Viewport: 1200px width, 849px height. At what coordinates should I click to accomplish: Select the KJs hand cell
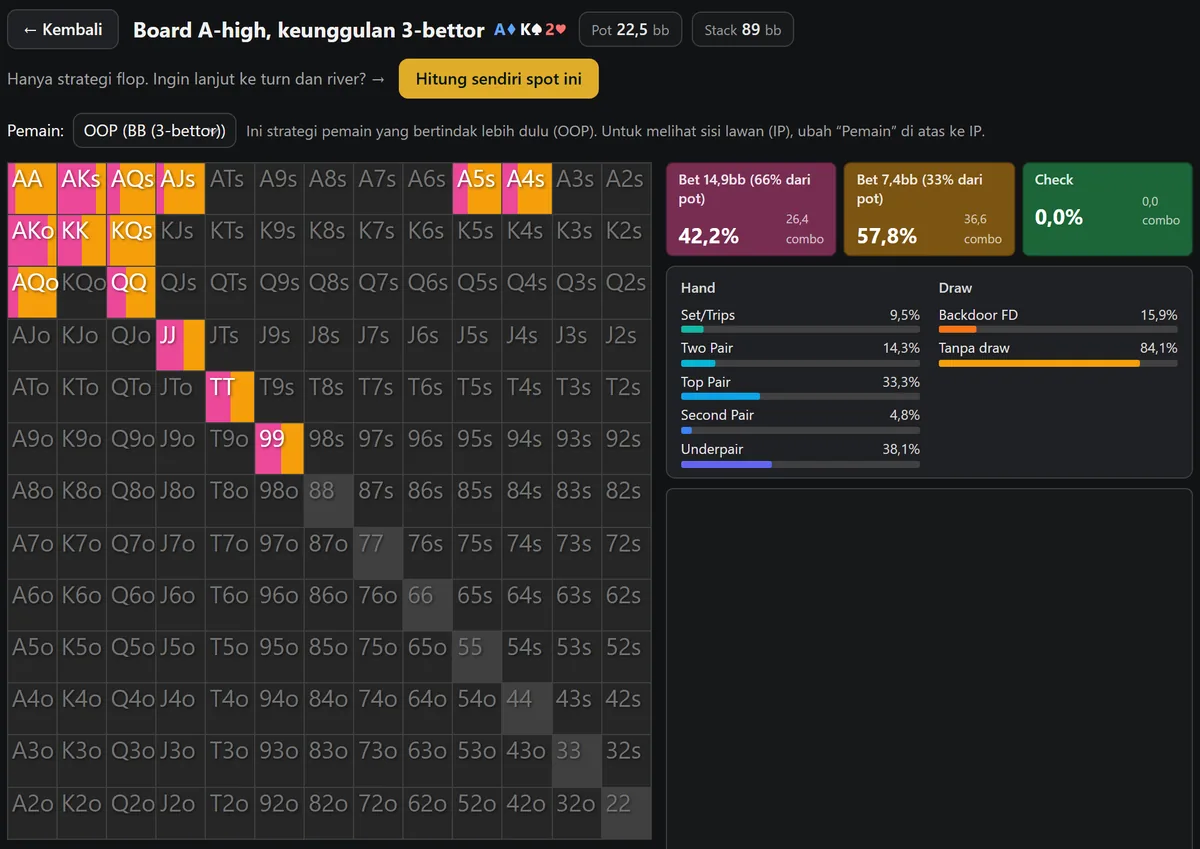pos(181,240)
